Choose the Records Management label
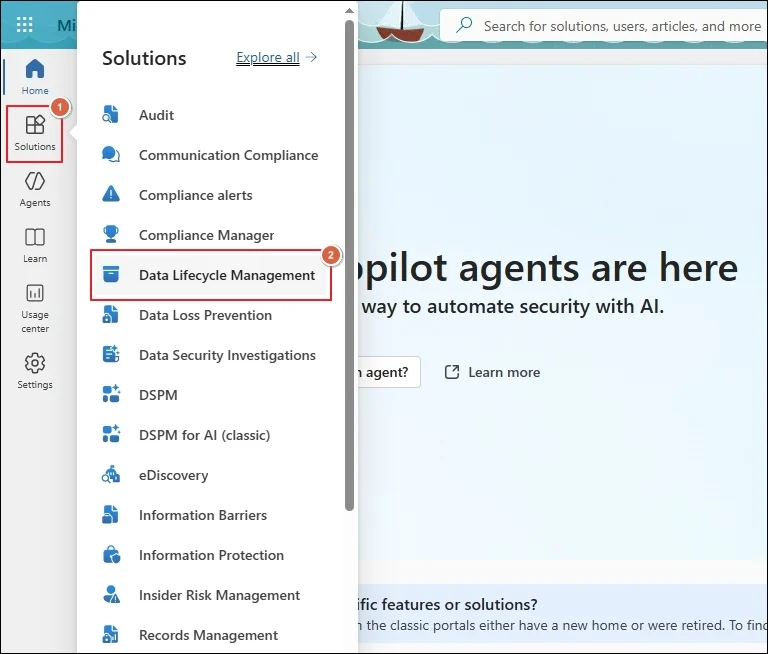Viewport: 768px width, 654px height. pos(208,635)
